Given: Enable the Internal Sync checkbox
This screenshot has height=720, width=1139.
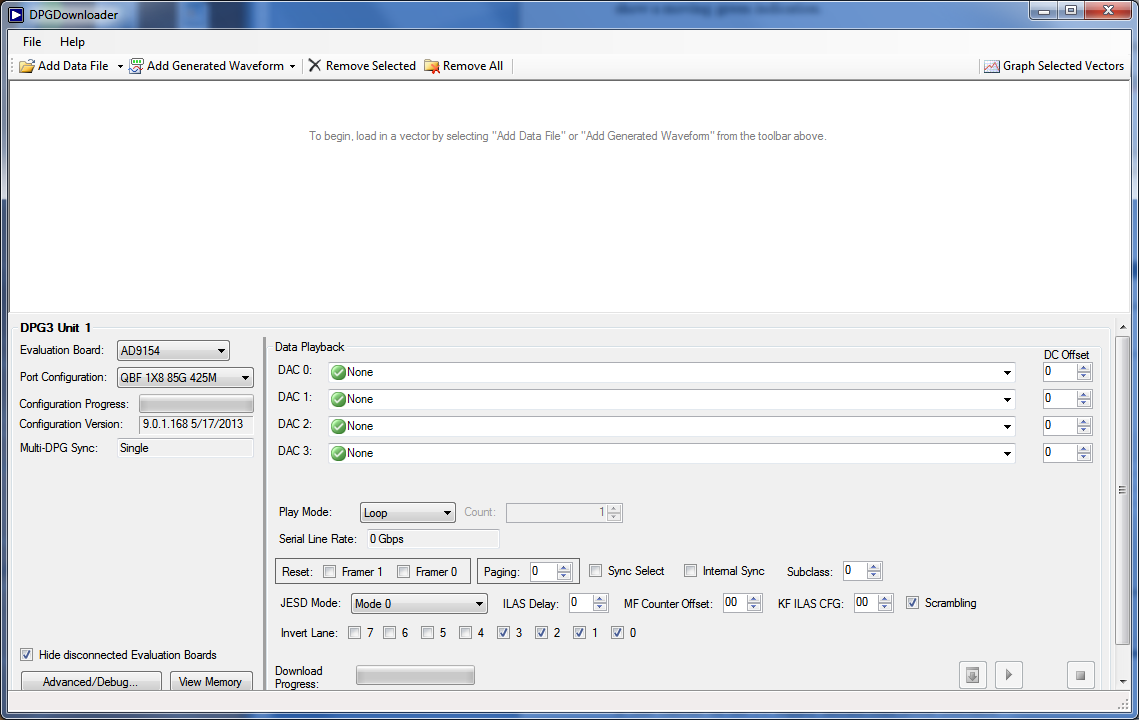Looking at the screenshot, I should coord(690,571).
